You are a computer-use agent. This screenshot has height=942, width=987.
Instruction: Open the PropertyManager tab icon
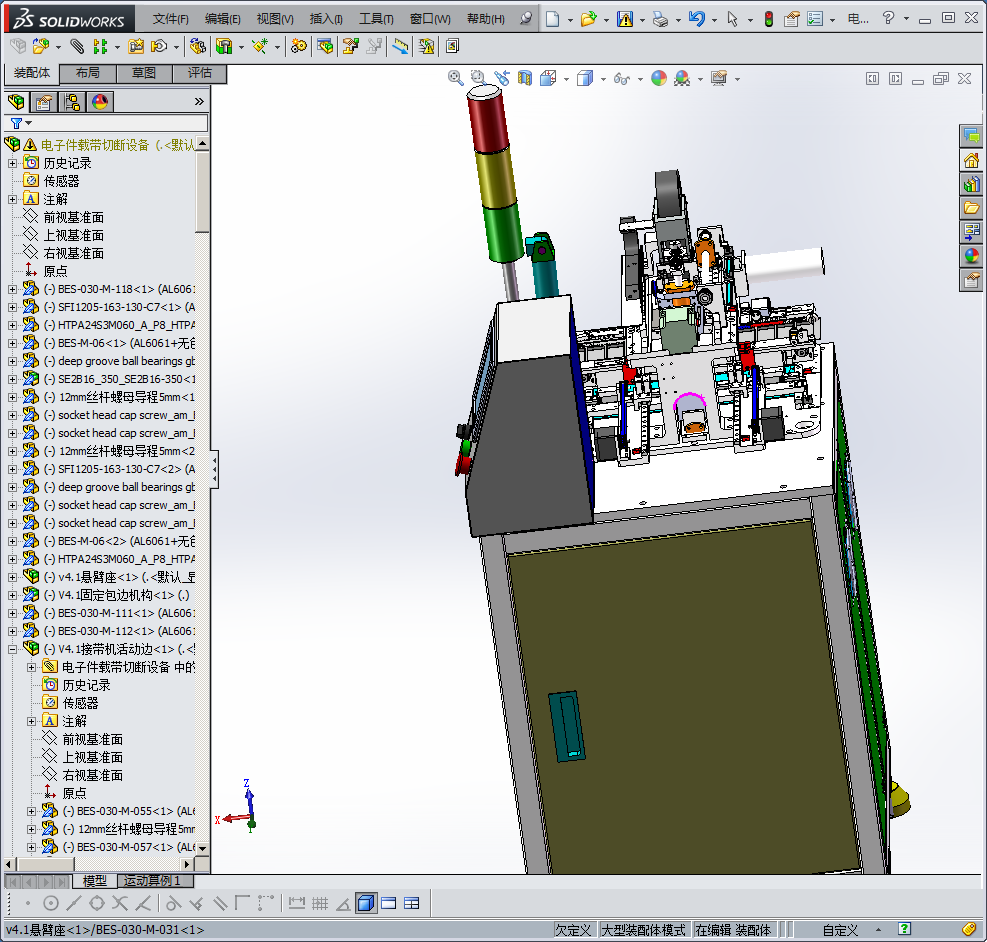[43, 101]
